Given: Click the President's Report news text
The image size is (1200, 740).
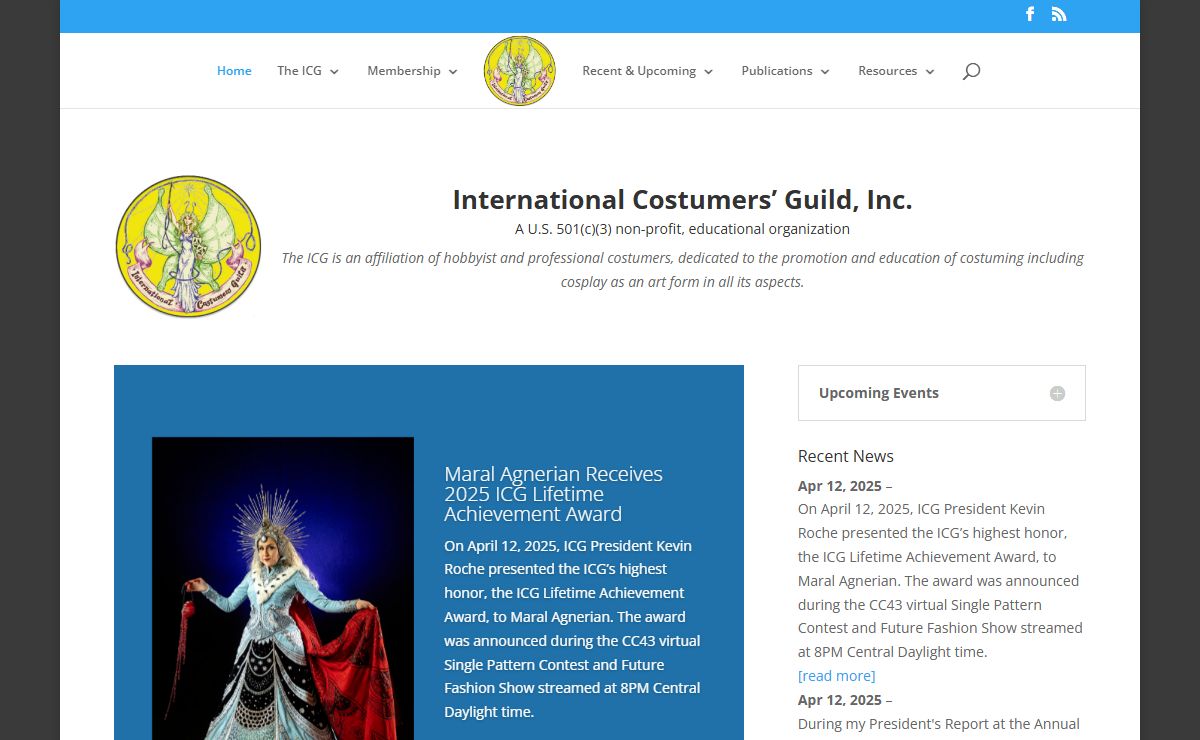Looking at the screenshot, I should (939, 724).
